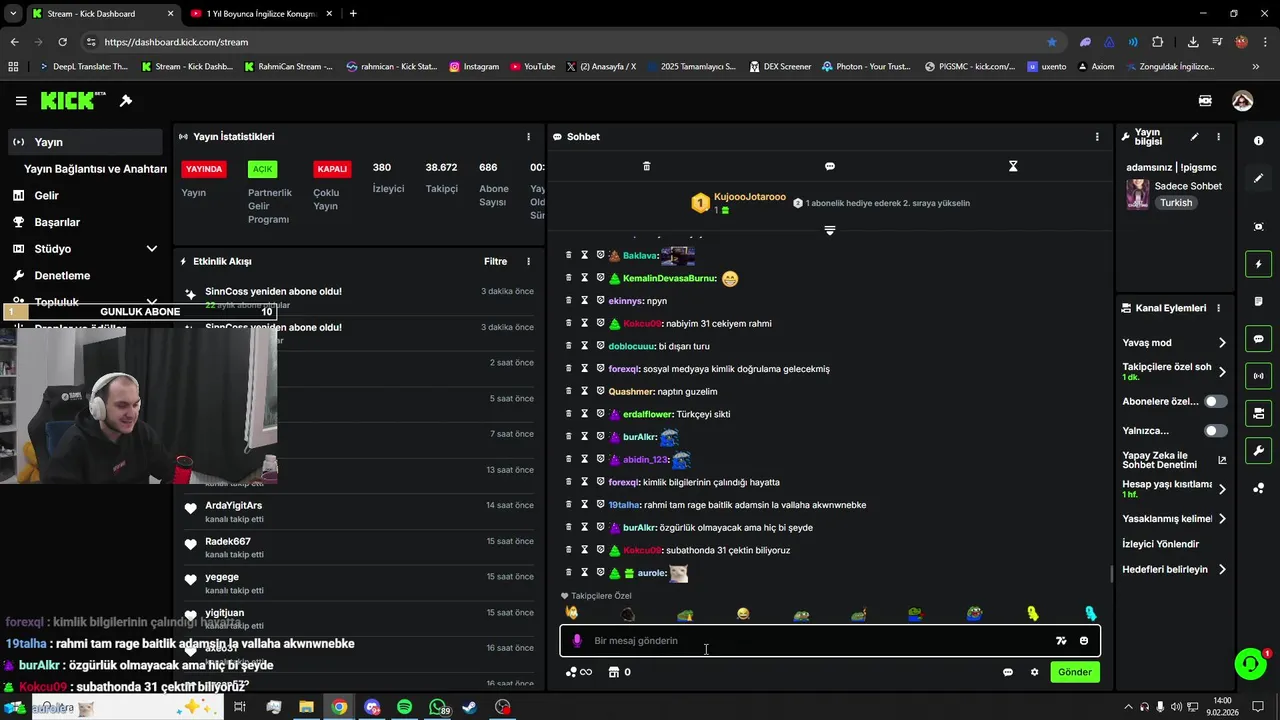This screenshot has height=720, width=1280.
Task: Click the user avatar in top right
Action: 1242,101
